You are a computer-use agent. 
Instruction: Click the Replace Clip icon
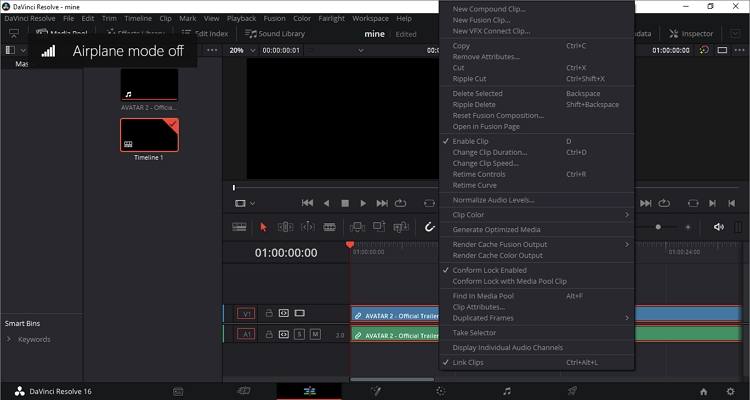click(x=401, y=227)
